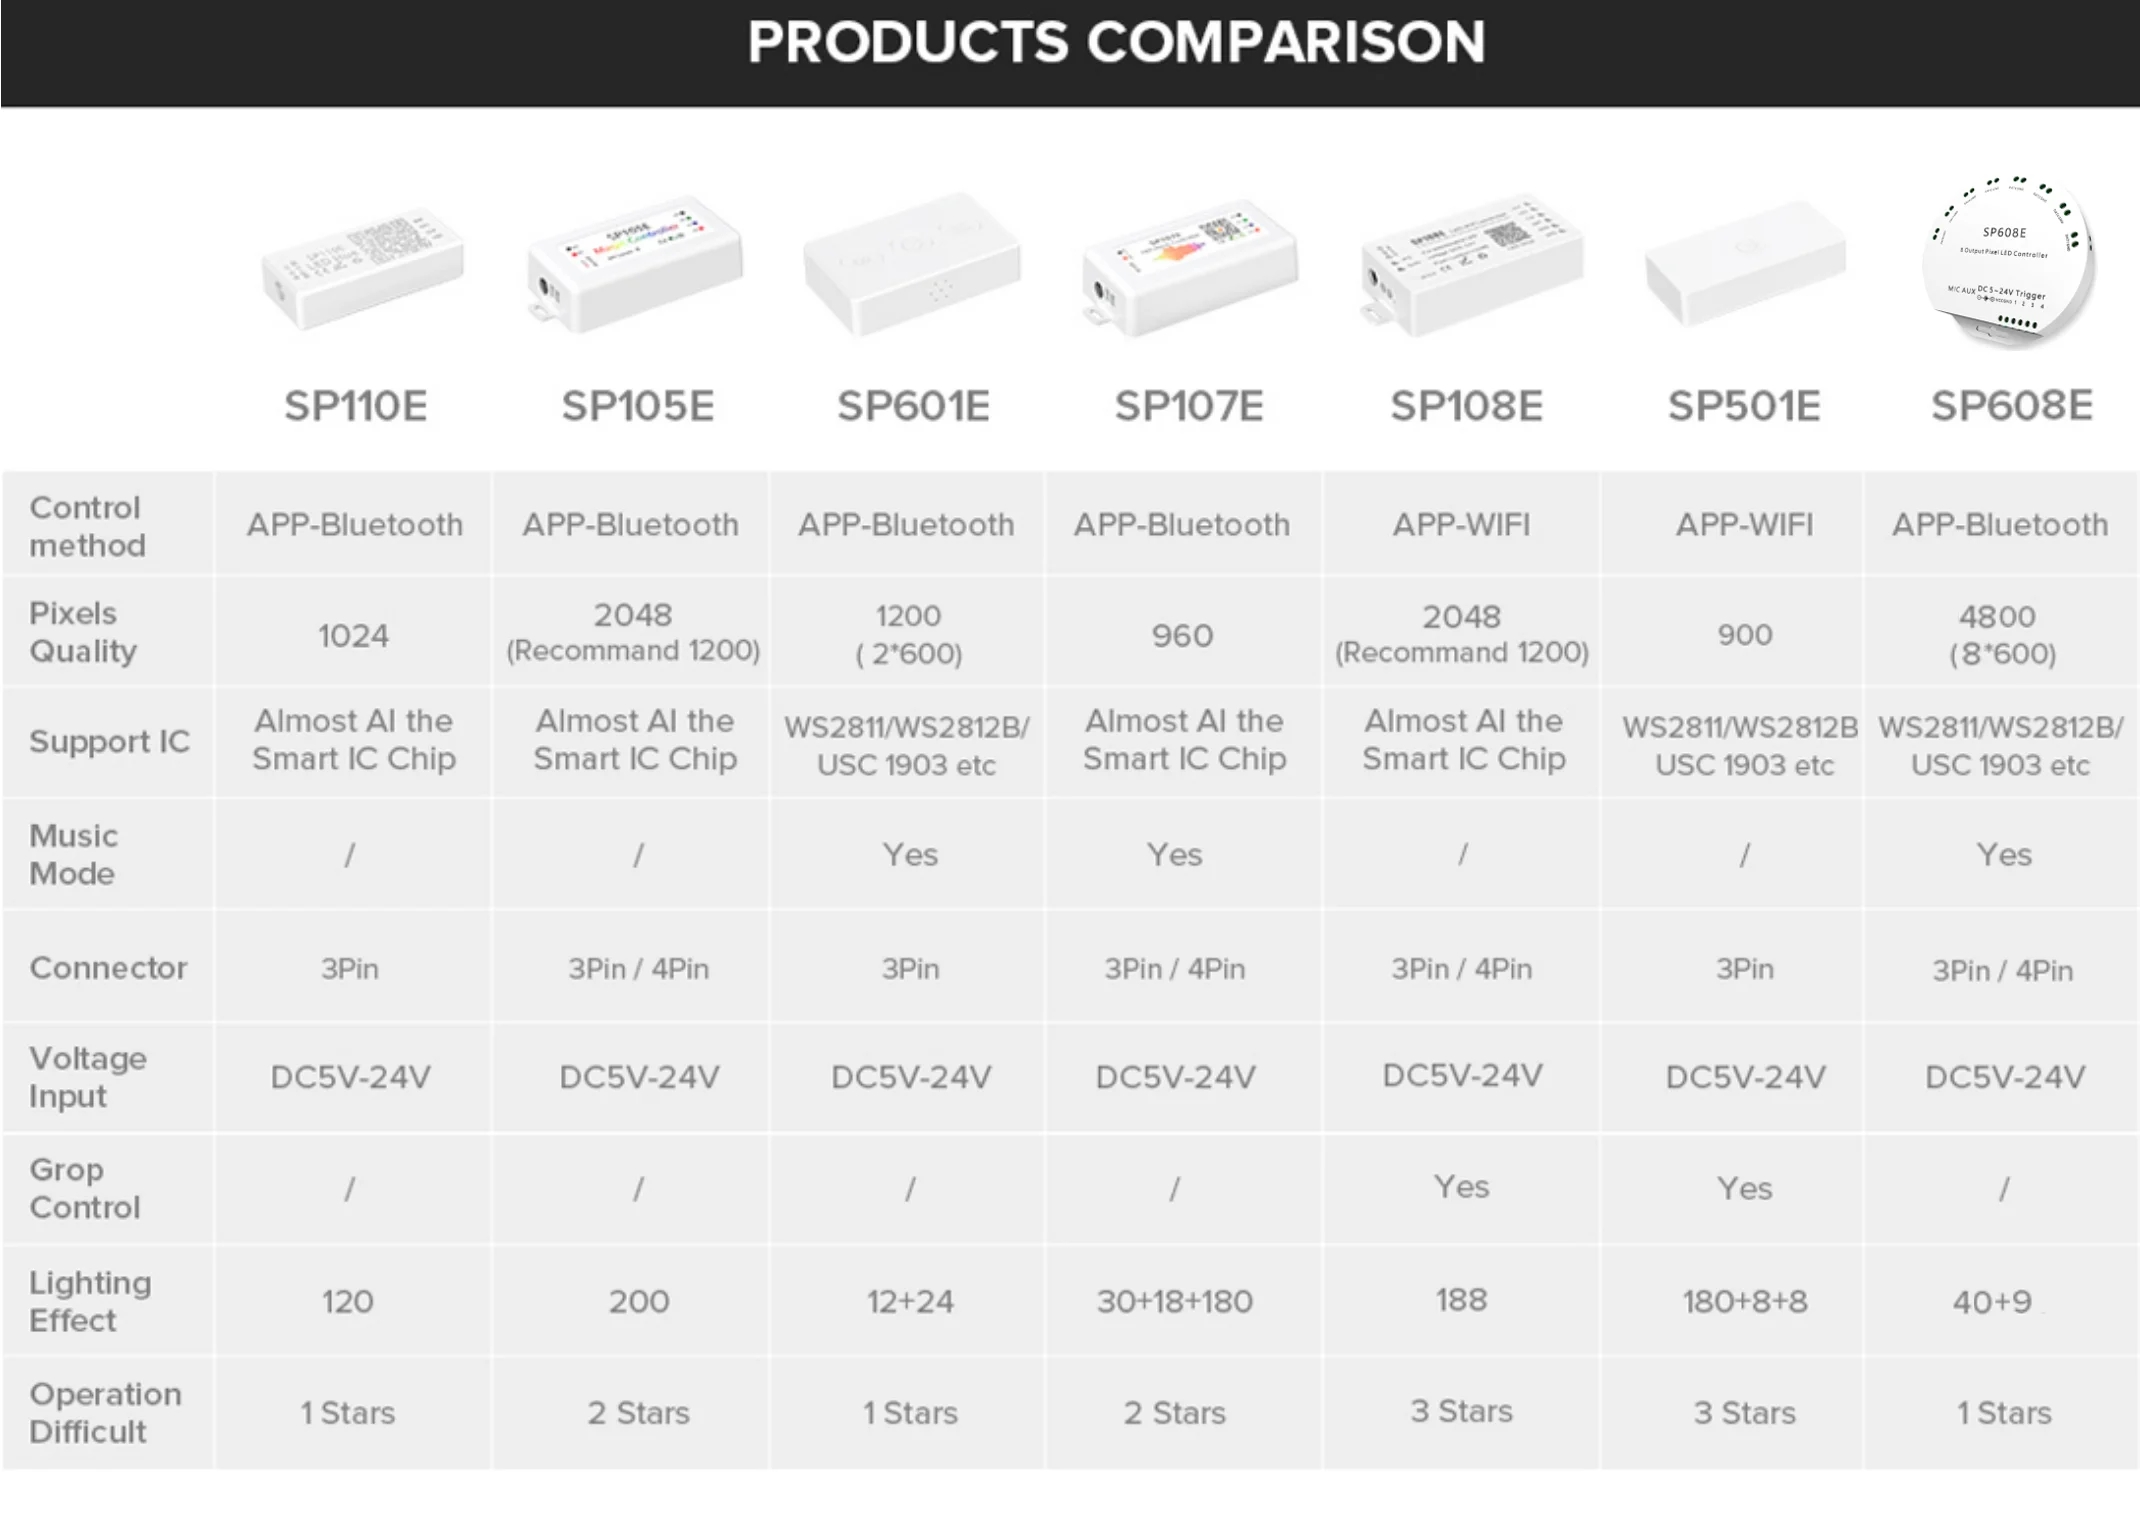Select the 4800 (8*600) pixels cell
Screen dimensions: 2140x1522
[x=2001, y=634]
